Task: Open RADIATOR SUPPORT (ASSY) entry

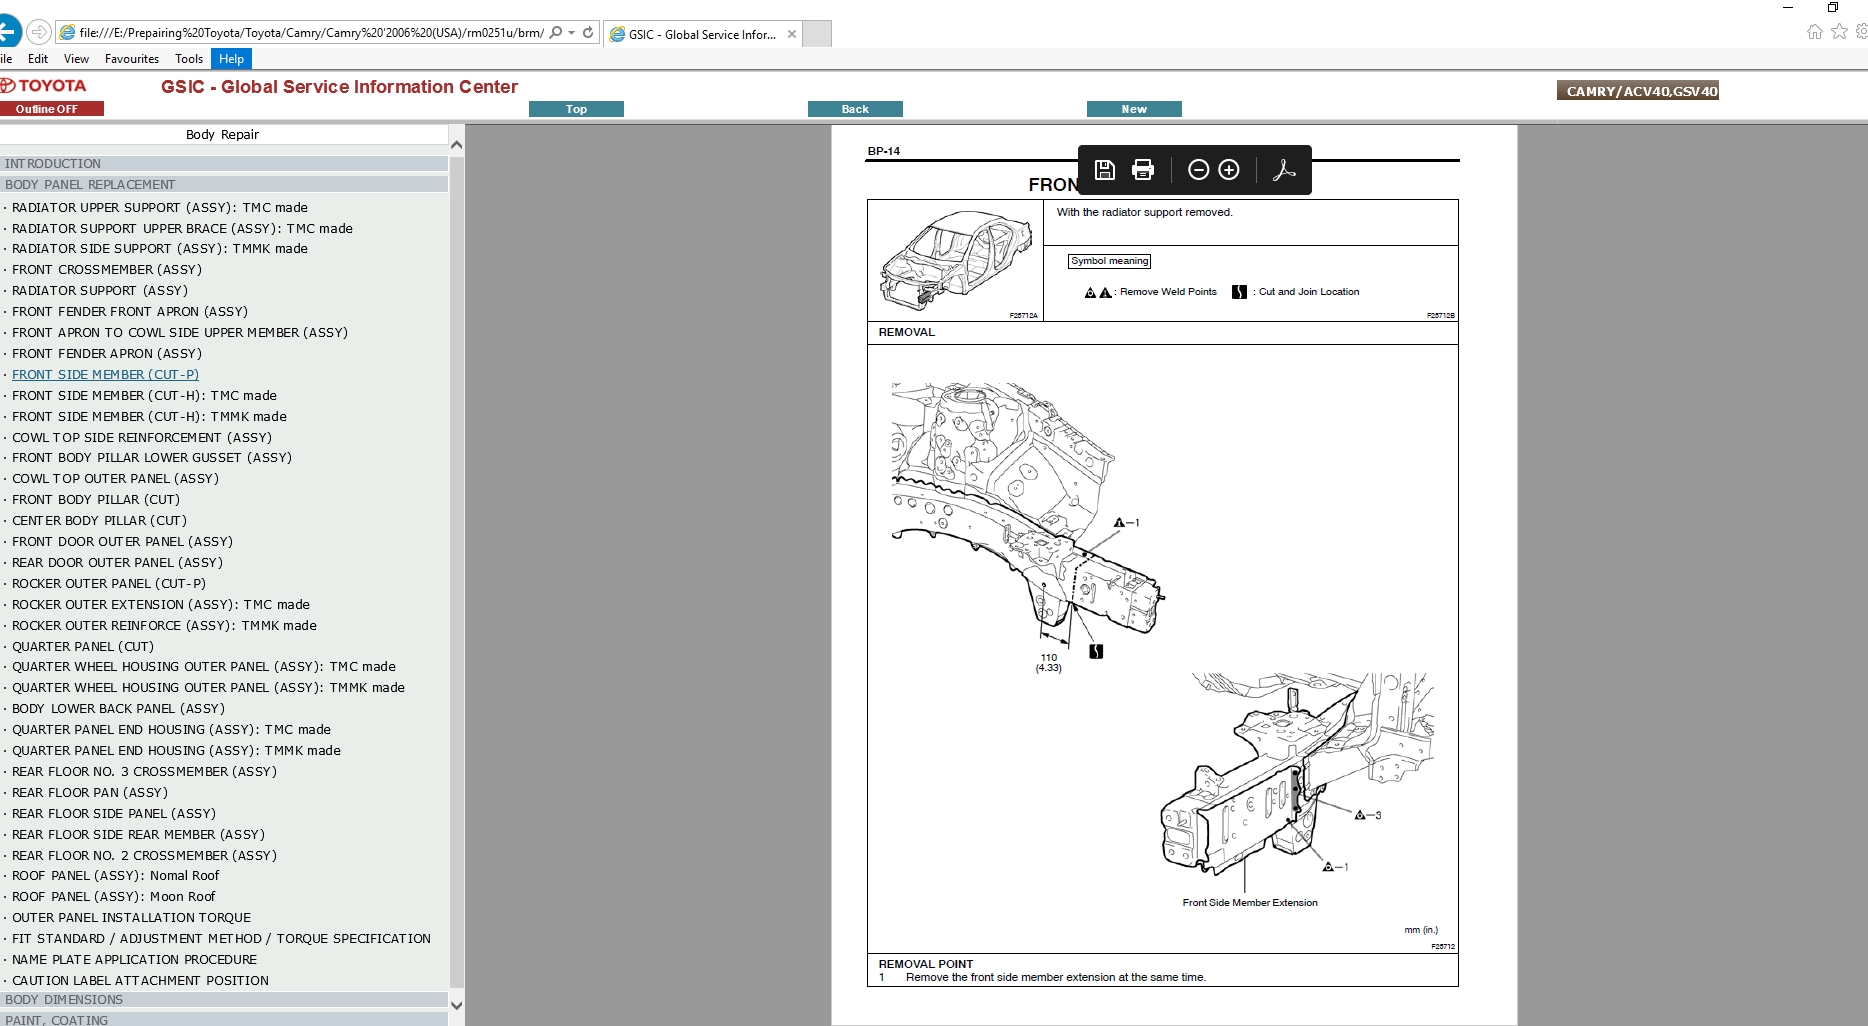Action: click(100, 290)
